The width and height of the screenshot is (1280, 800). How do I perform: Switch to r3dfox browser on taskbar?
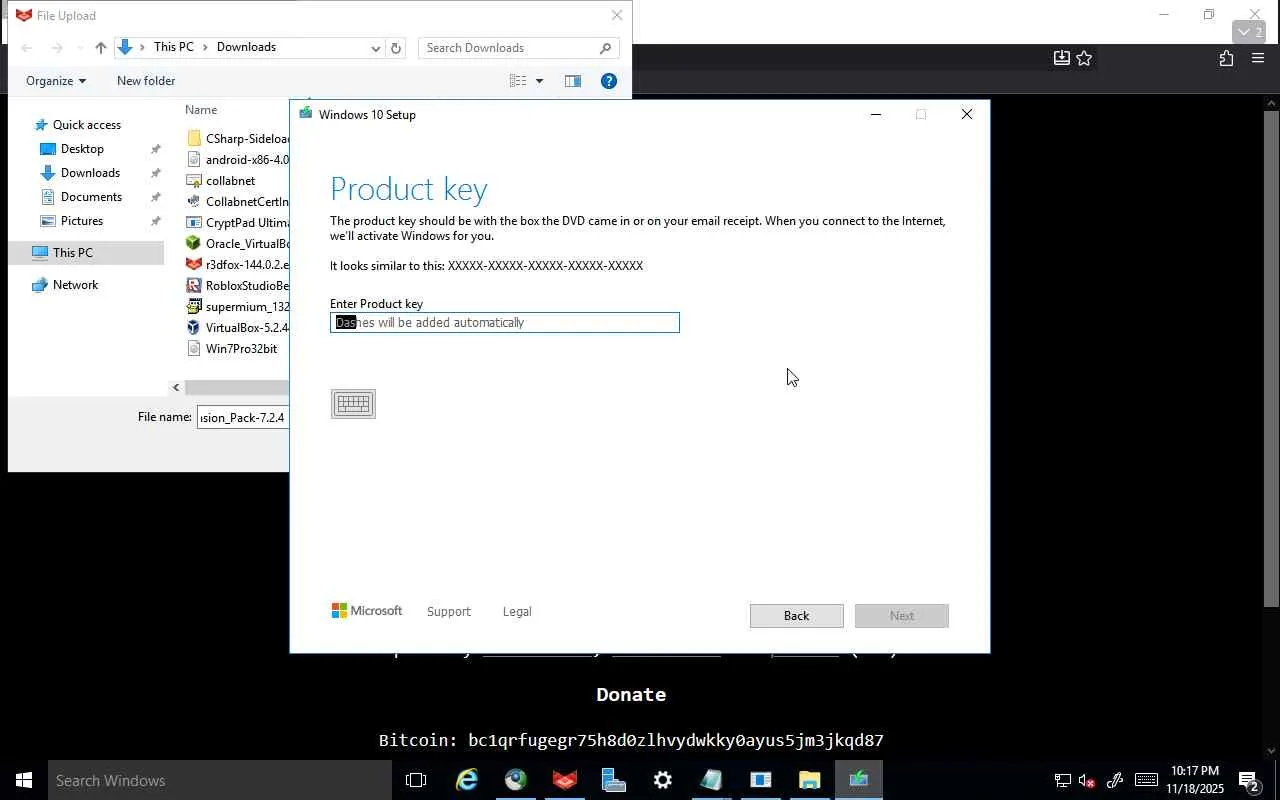(x=564, y=780)
